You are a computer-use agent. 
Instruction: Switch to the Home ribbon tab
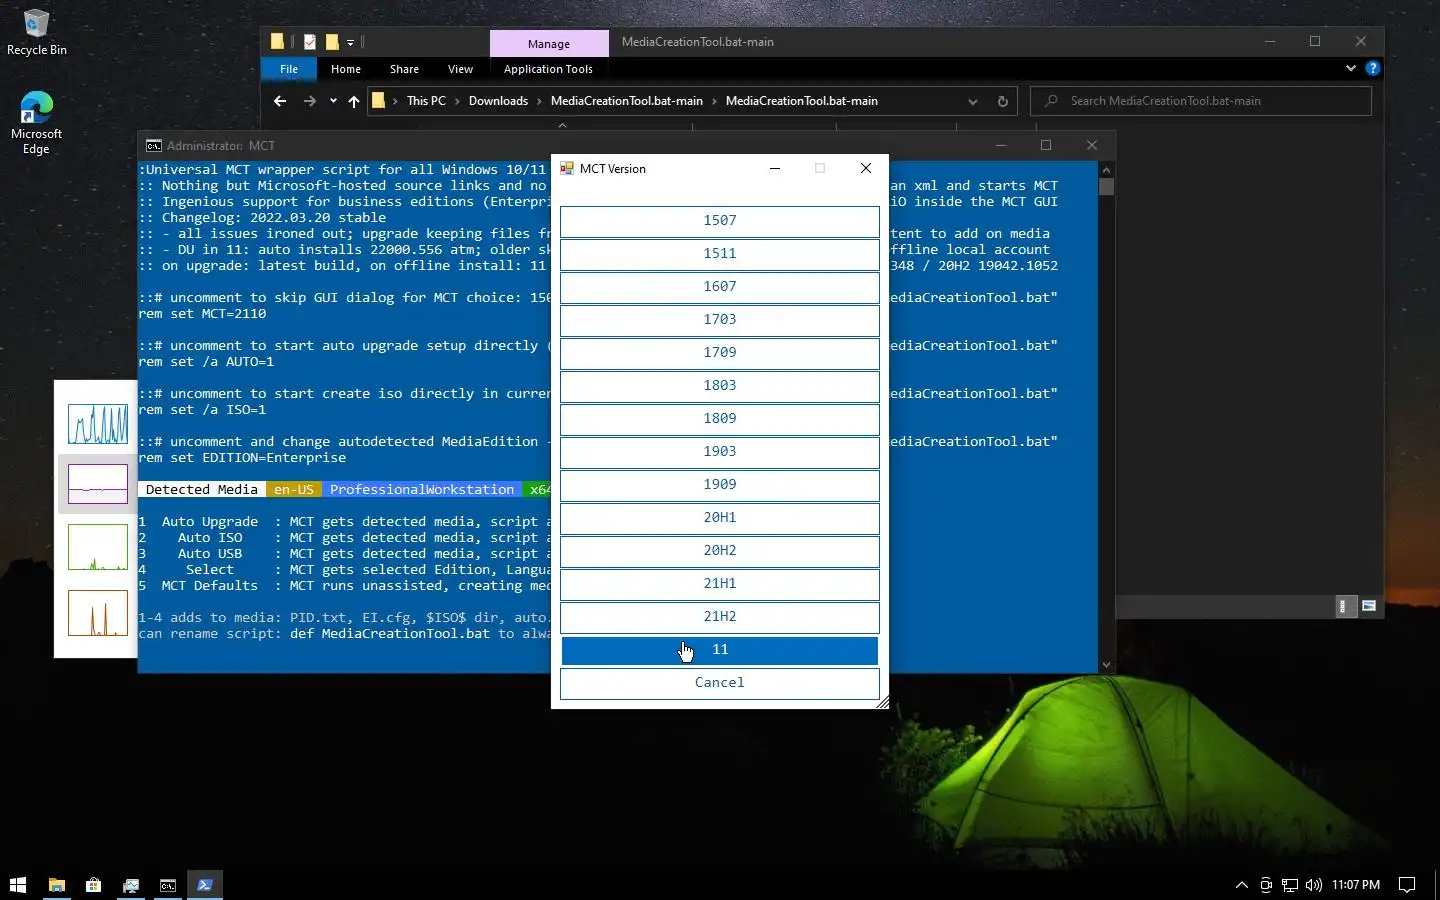[x=346, y=69]
